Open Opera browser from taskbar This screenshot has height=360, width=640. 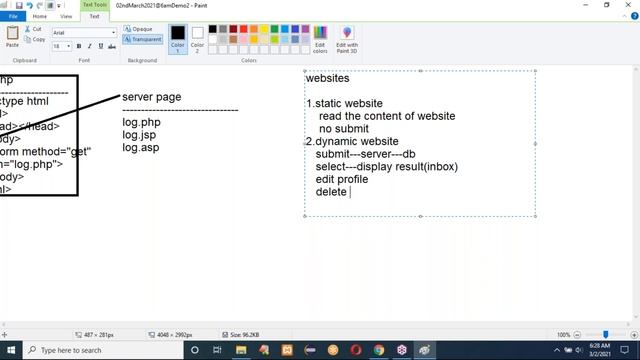click(356, 350)
